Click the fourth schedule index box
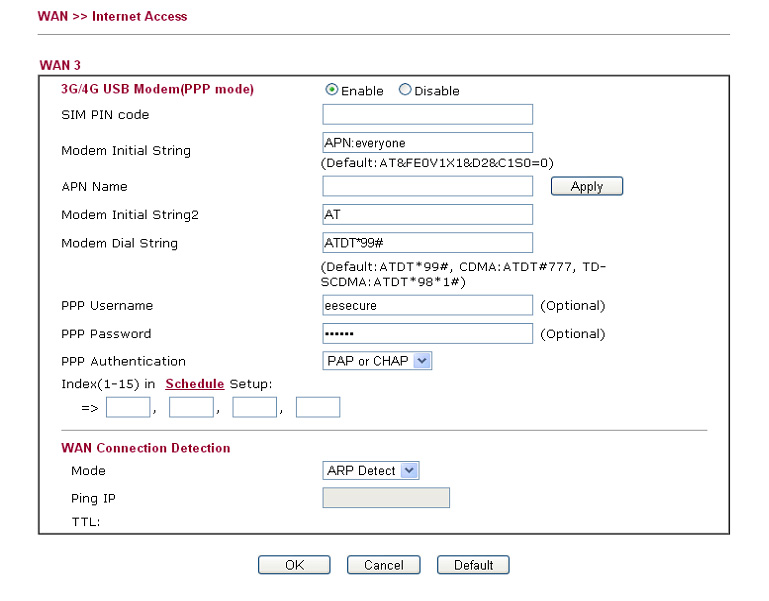The image size is (769, 601). coord(318,407)
